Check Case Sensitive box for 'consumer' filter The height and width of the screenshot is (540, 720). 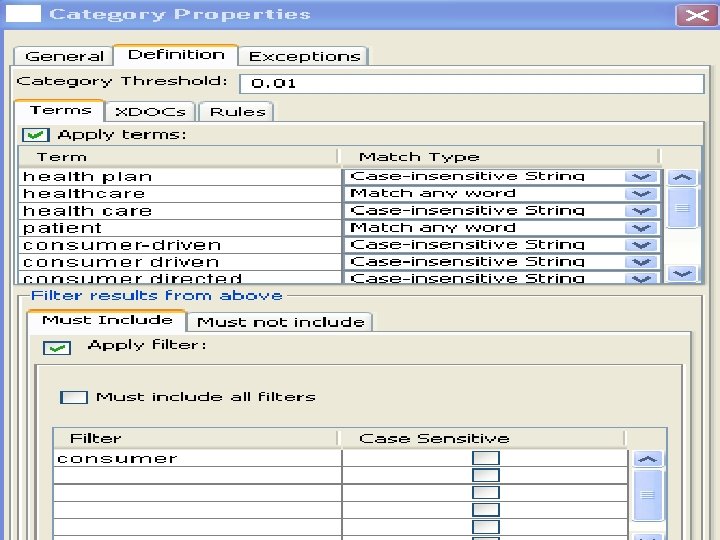click(x=486, y=458)
